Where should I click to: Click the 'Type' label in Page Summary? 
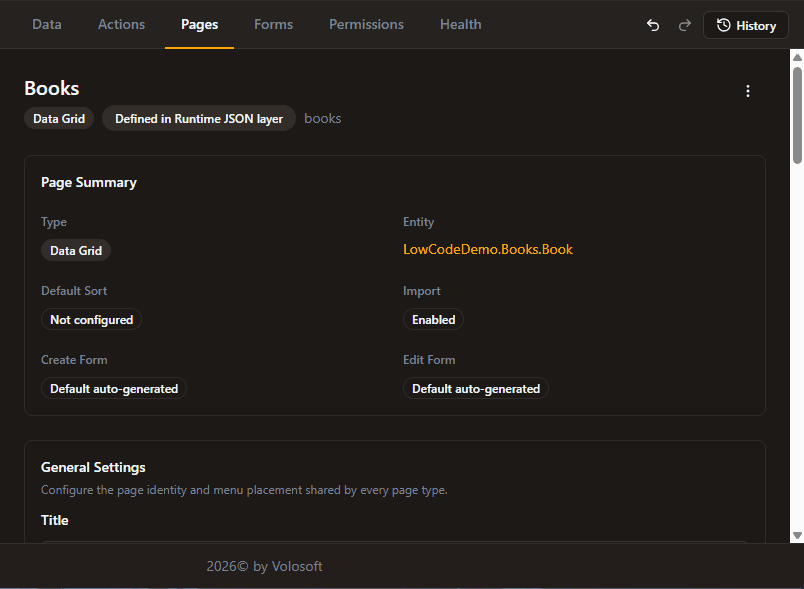tap(54, 222)
